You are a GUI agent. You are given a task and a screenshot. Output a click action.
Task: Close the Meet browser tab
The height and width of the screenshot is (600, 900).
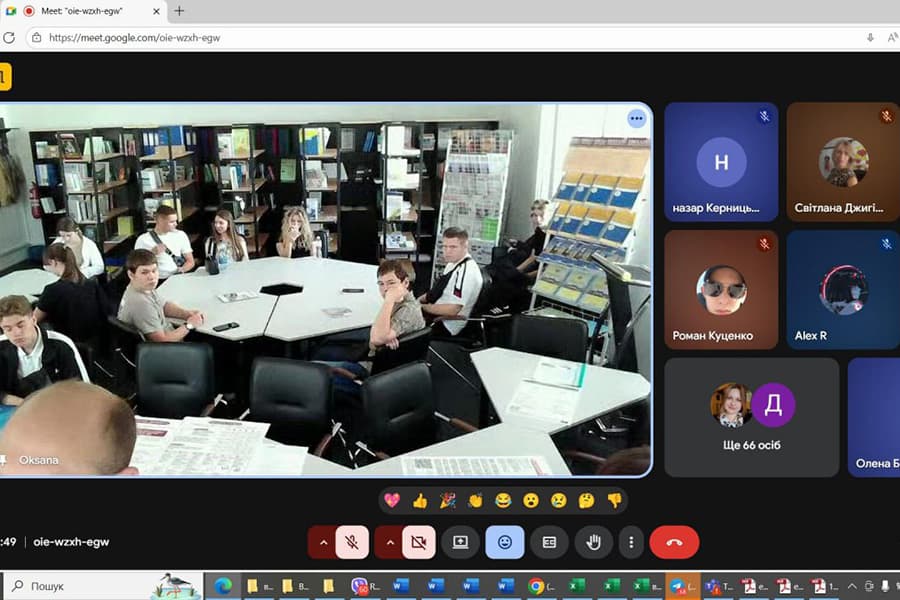point(156,11)
